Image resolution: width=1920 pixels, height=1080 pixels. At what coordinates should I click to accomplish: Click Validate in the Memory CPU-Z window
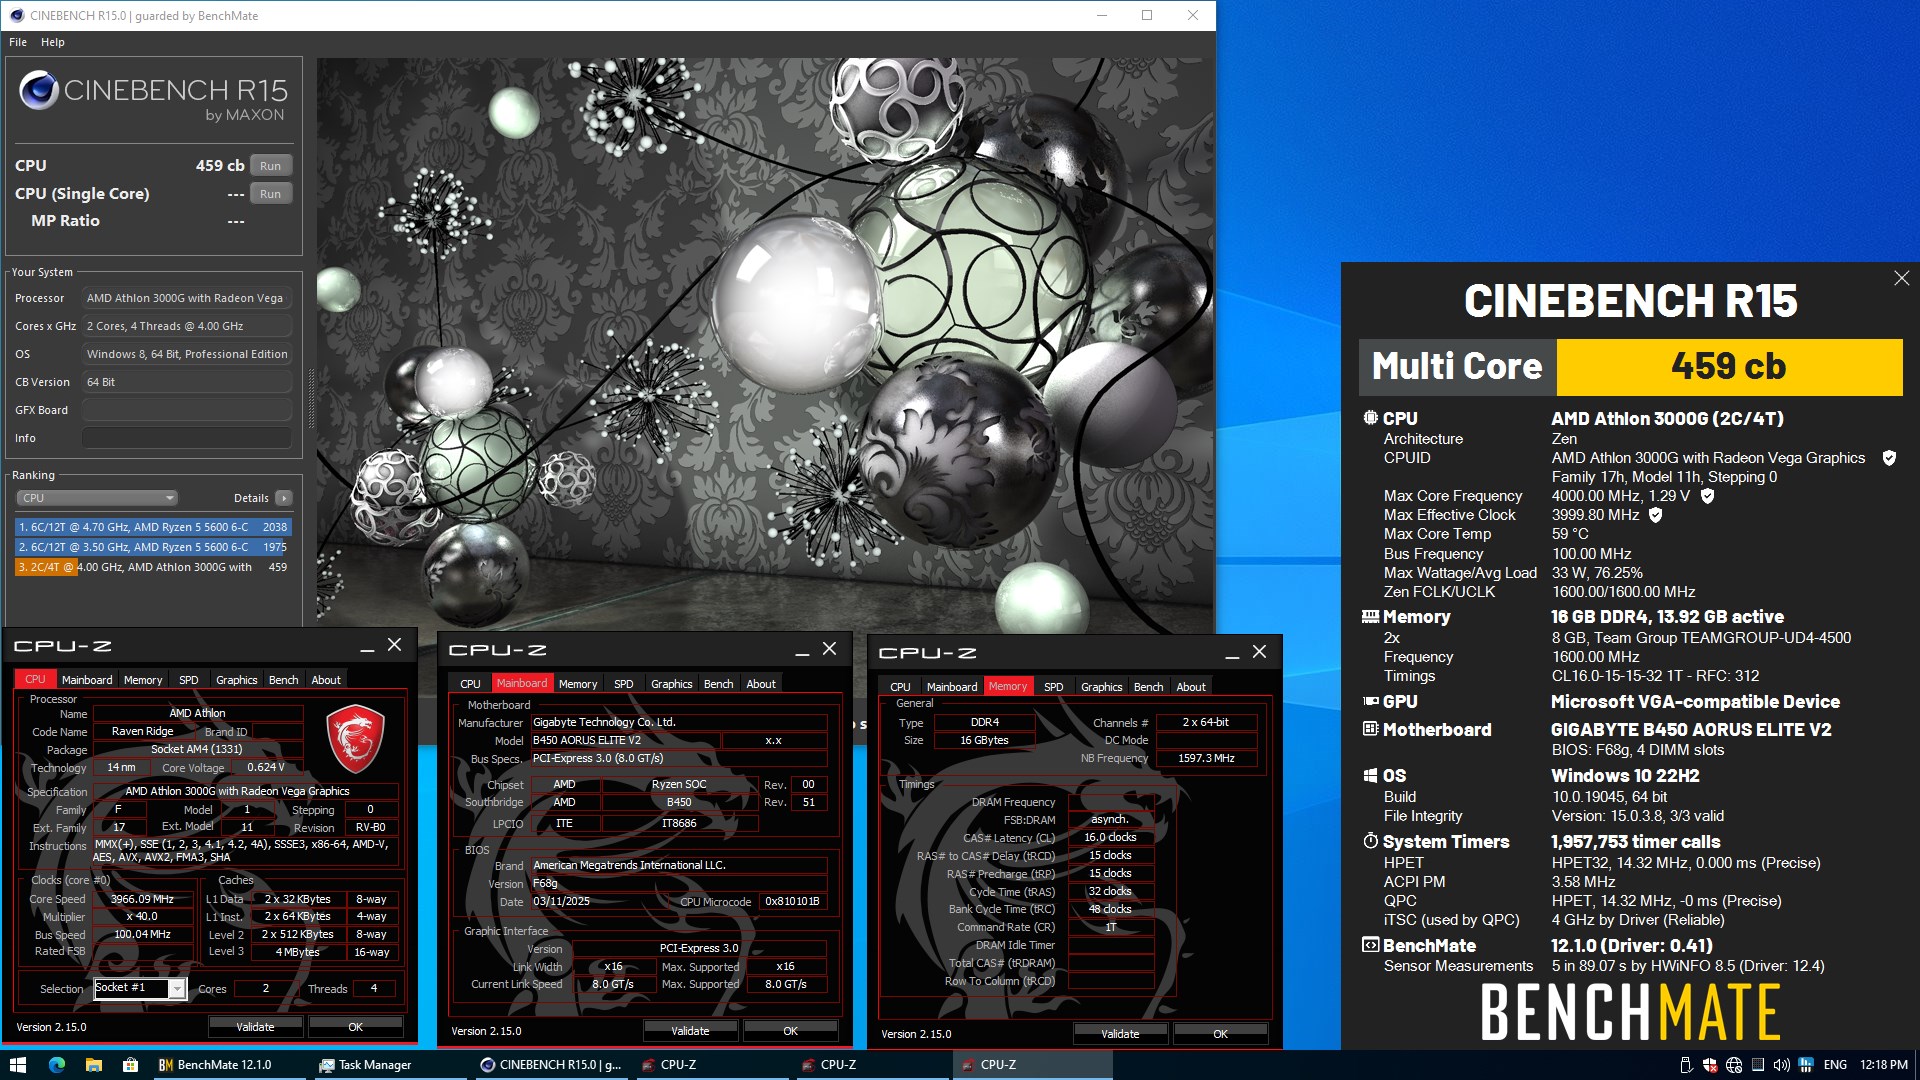pos(1120,1034)
